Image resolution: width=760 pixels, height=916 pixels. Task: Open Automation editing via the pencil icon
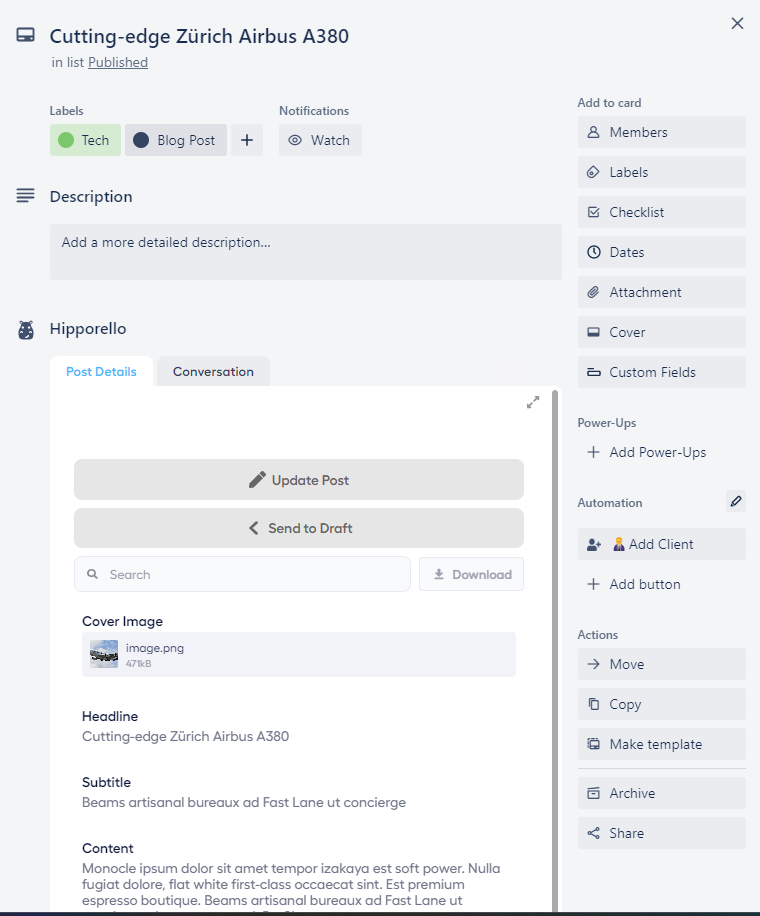736,501
